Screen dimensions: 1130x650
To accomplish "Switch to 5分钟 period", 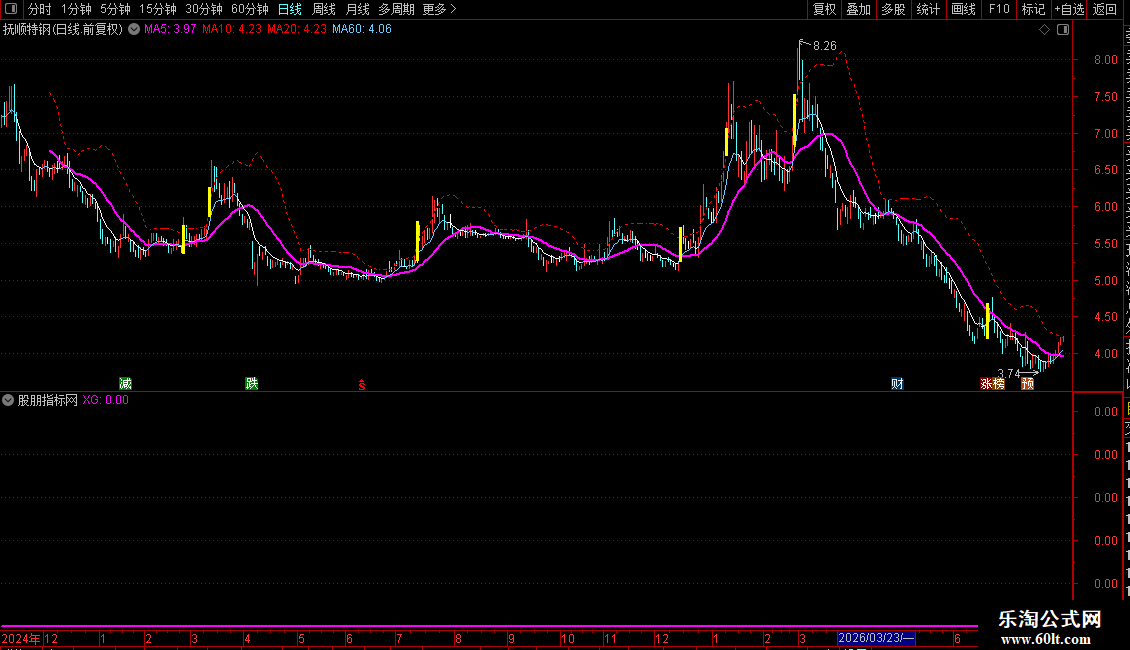I will [115, 9].
